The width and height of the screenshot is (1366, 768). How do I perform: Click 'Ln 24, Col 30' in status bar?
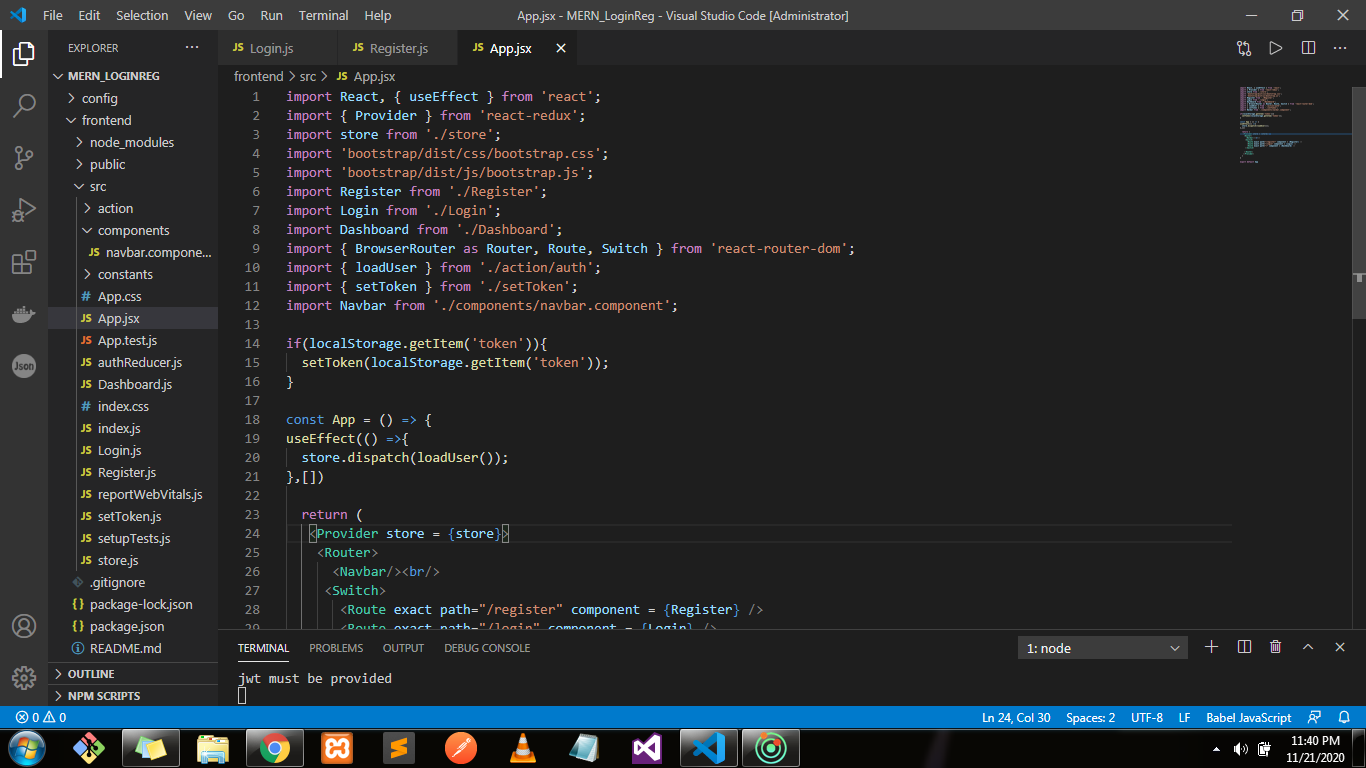pyautogui.click(x=1016, y=717)
